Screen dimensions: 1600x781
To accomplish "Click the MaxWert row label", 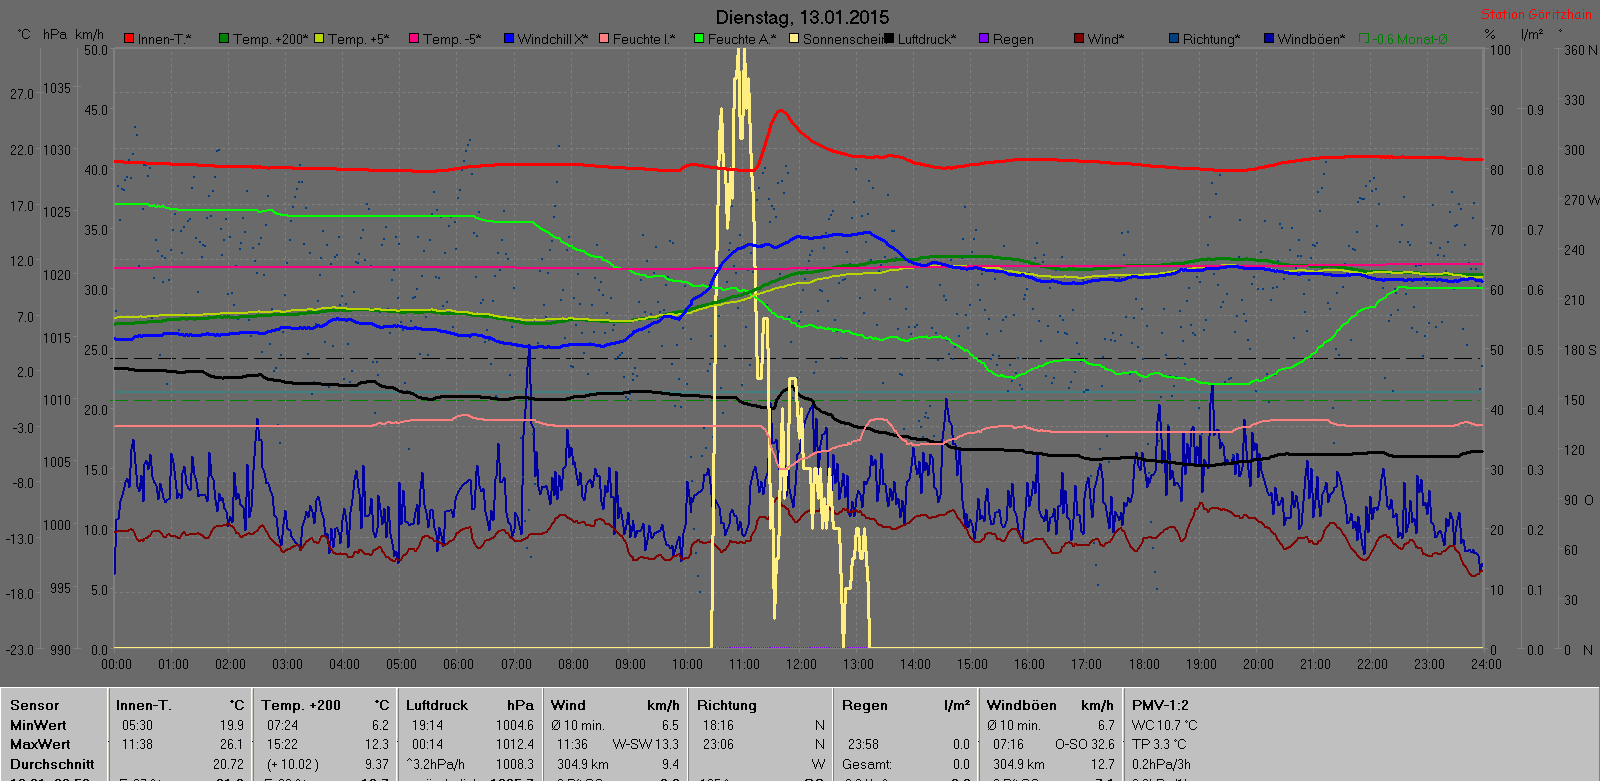I will point(40,744).
